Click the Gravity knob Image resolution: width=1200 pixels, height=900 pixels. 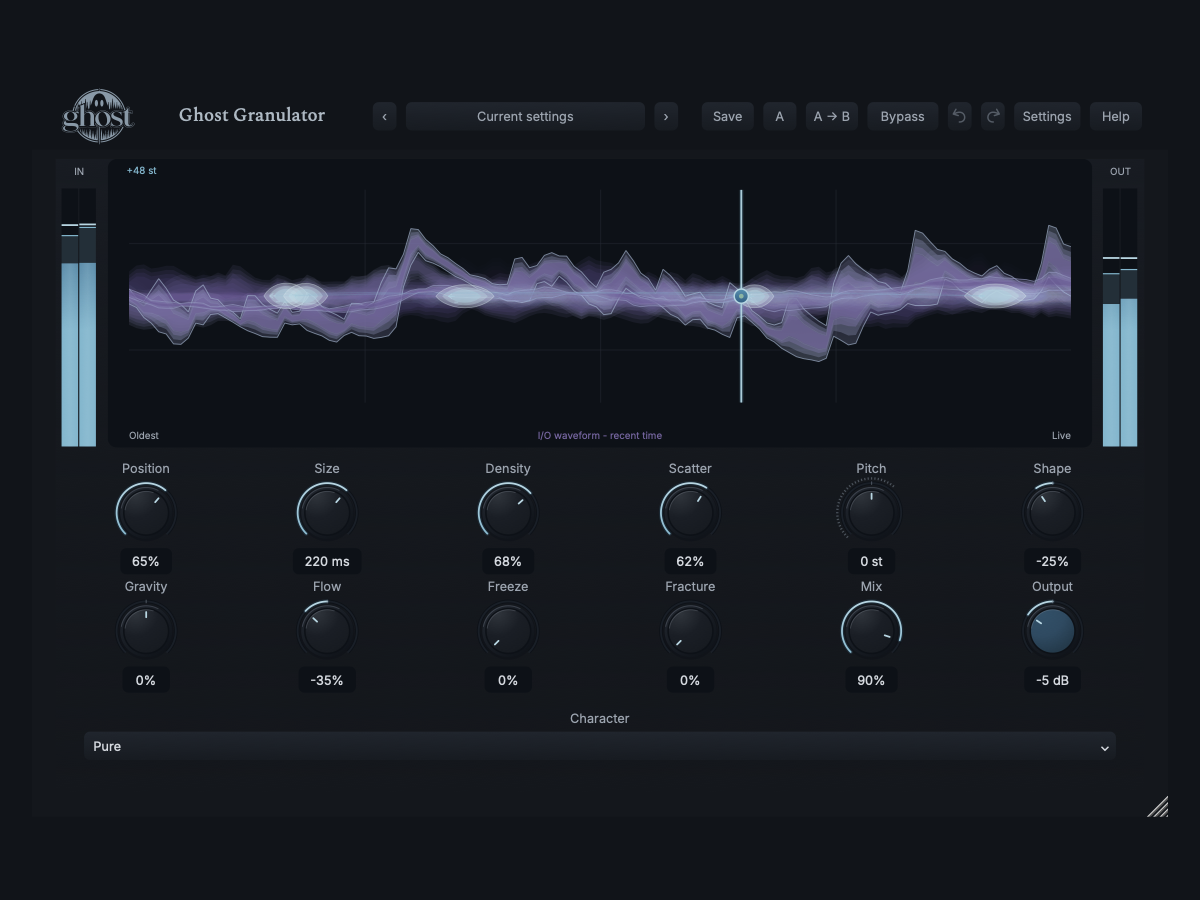point(146,632)
